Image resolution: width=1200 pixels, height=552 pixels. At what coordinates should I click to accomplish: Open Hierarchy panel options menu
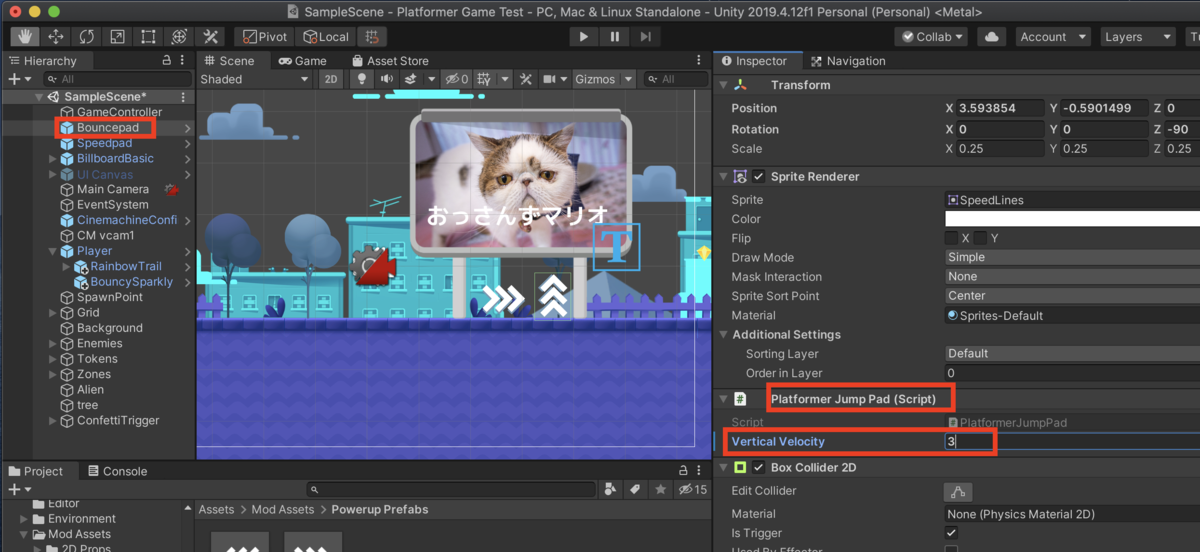185,61
